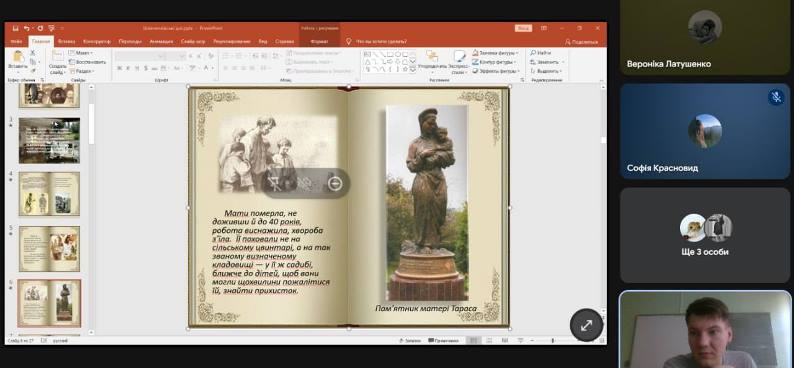794x368 pixels.
Task: Open the File (Файл) tab
Action: [17, 42]
